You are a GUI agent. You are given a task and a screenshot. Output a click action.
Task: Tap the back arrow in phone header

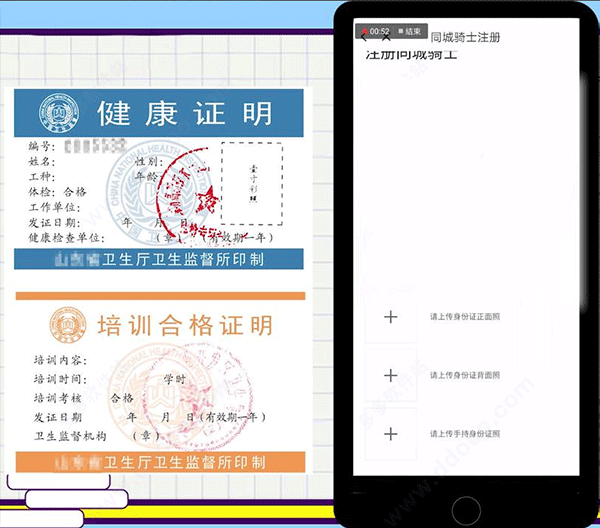361,37
